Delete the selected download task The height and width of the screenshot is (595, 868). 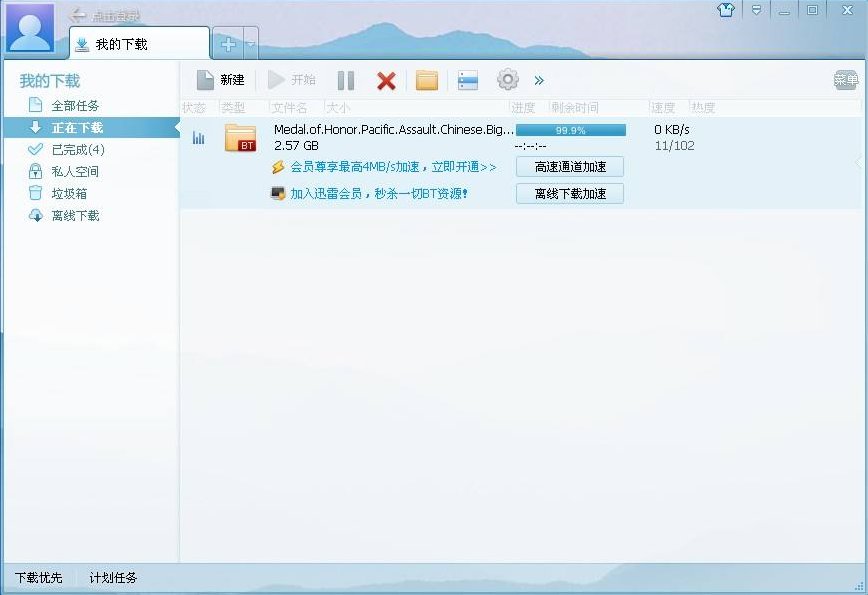pyautogui.click(x=386, y=80)
